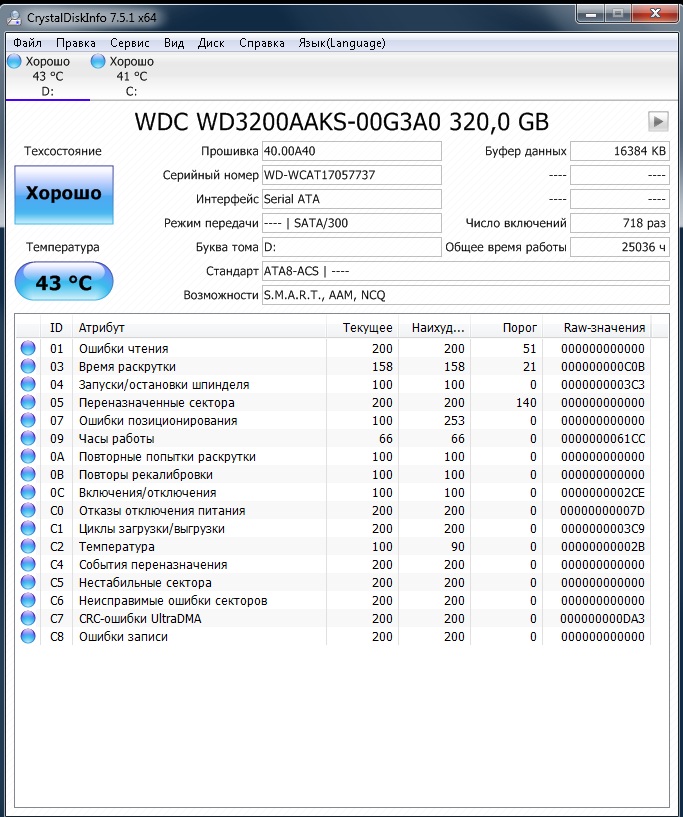Click the Стандарт field ATA8-ACS

(466, 271)
